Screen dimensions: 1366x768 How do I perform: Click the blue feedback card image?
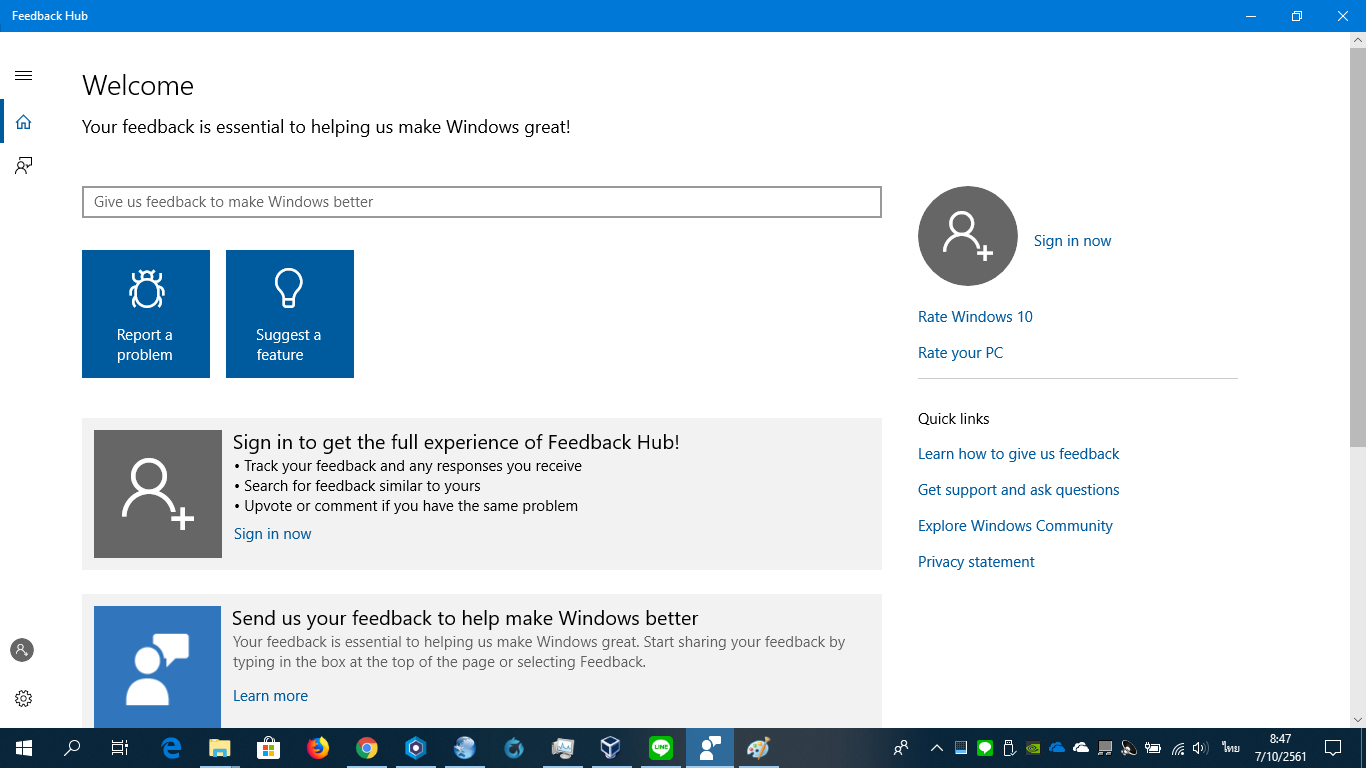pos(157,667)
